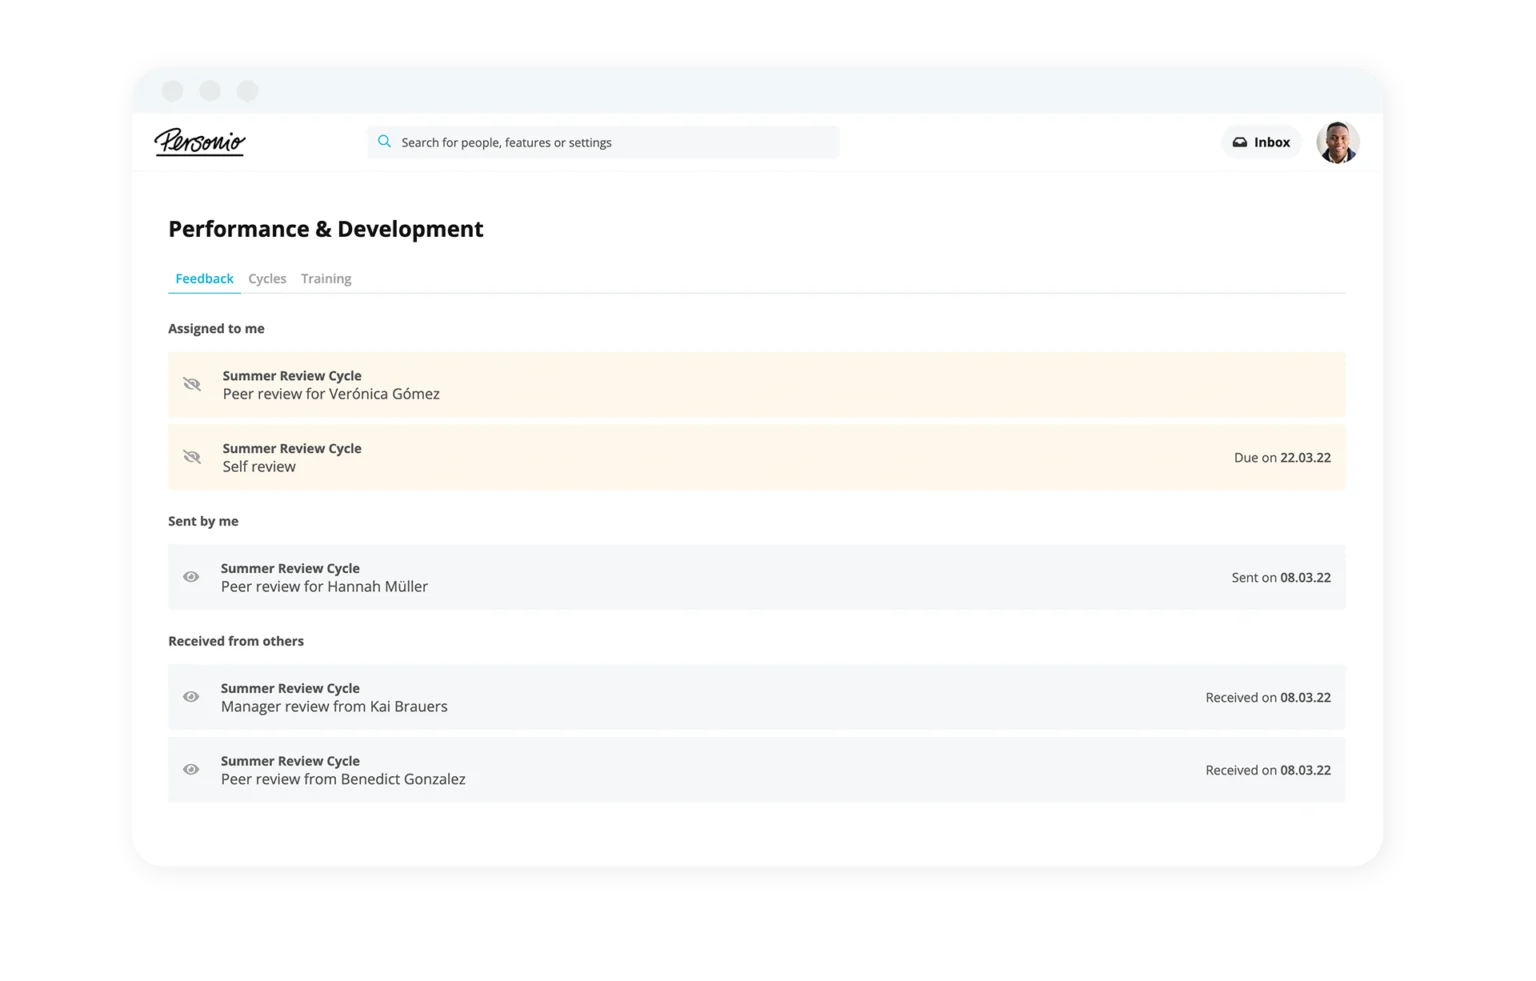The width and height of the screenshot is (1536, 981).
Task: Open Manager review from Kai Brauers
Action: pyautogui.click(x=757, y=697)
